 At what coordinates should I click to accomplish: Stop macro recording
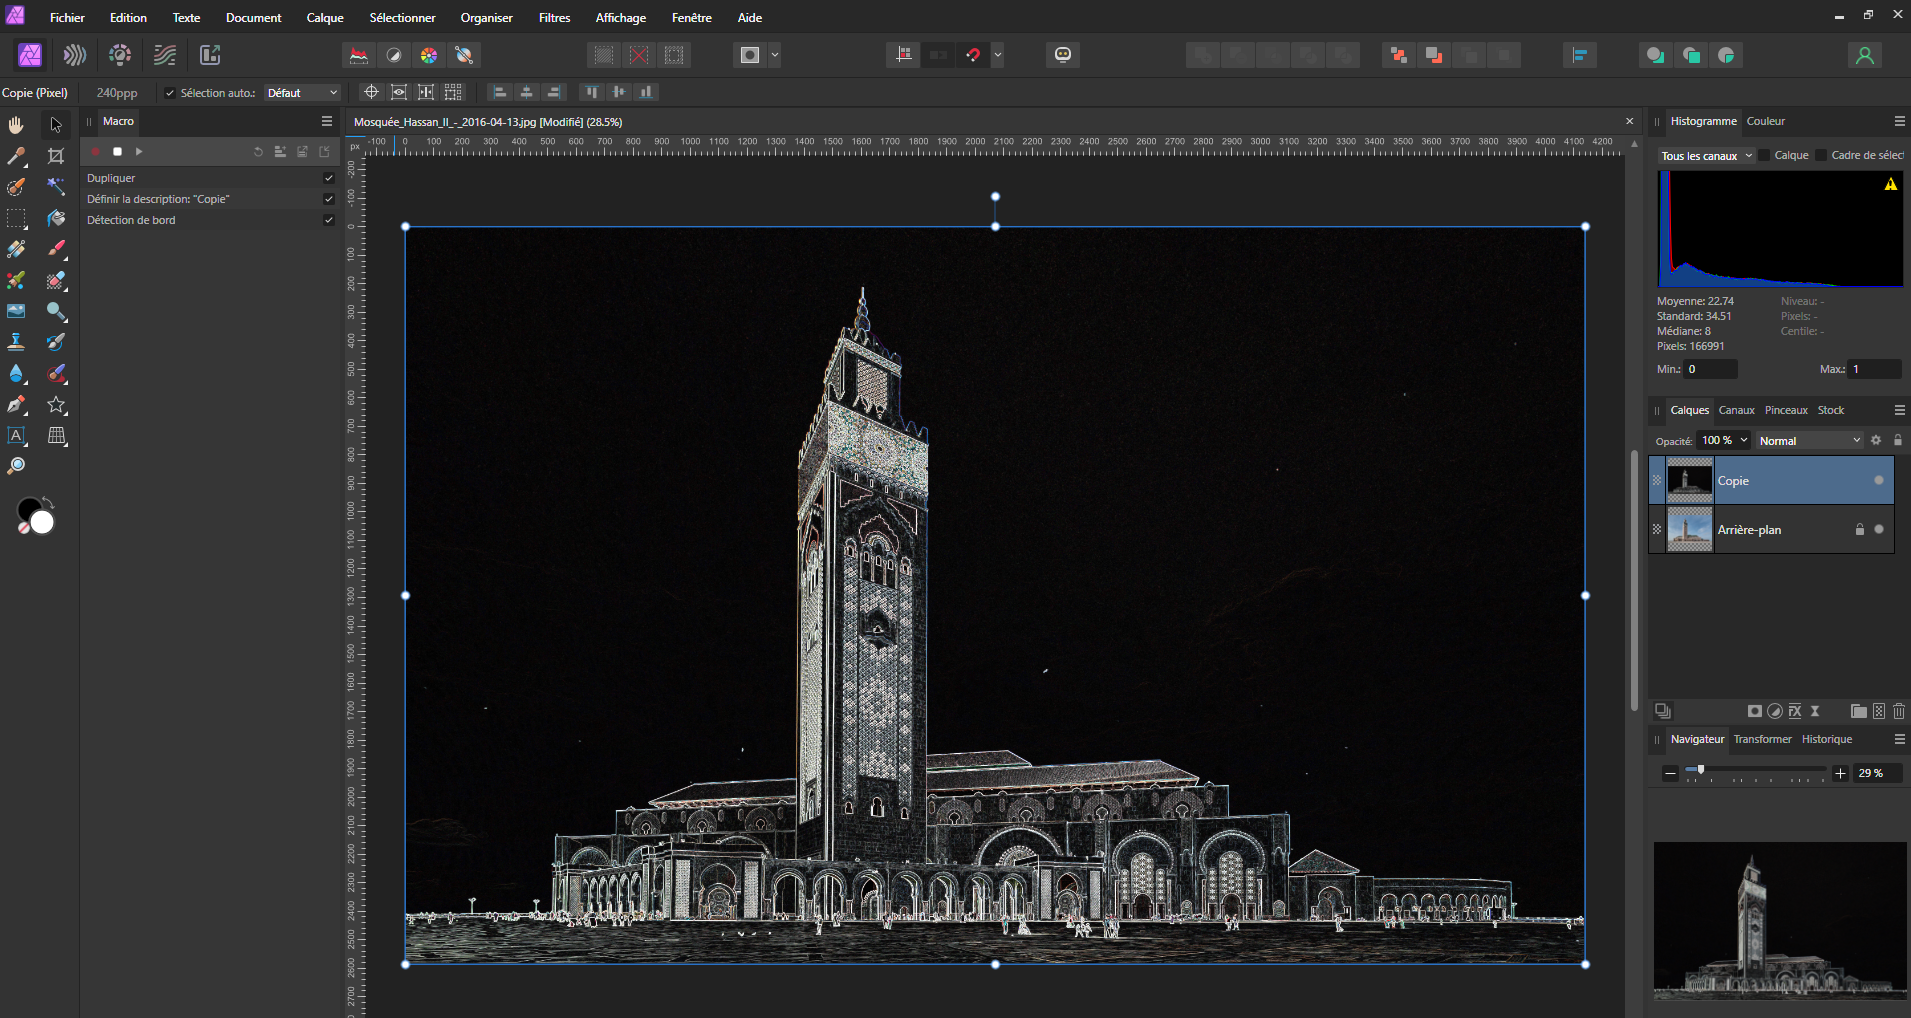(x=117, y=152)
